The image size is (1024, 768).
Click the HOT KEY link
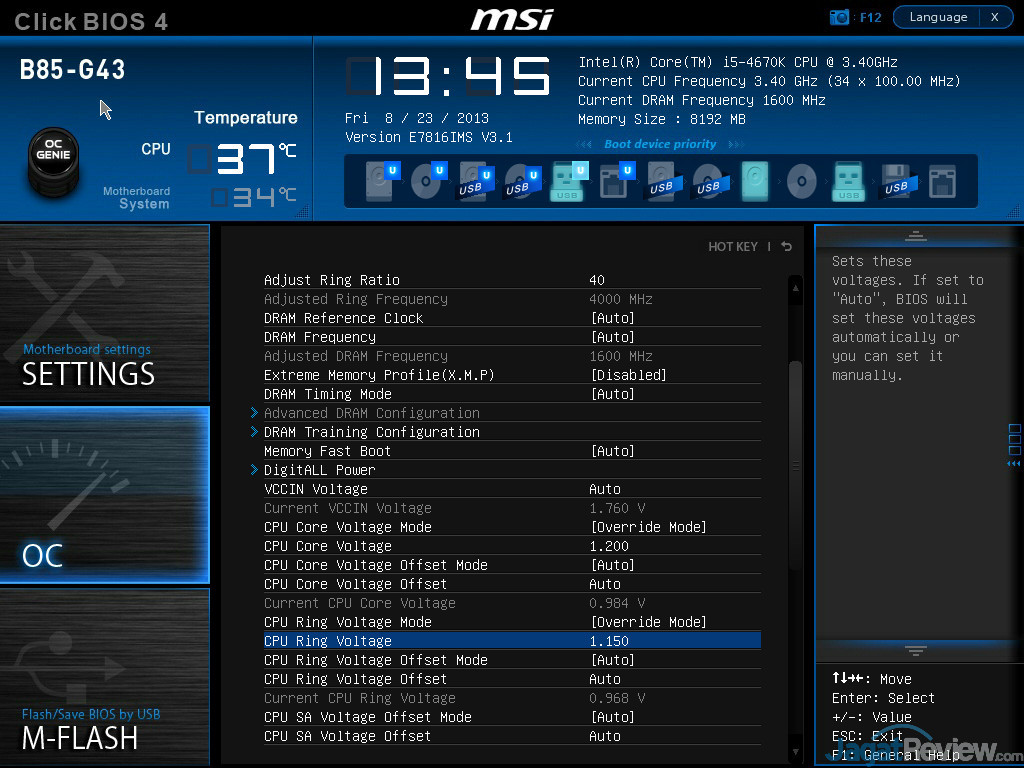pos(733,246)
